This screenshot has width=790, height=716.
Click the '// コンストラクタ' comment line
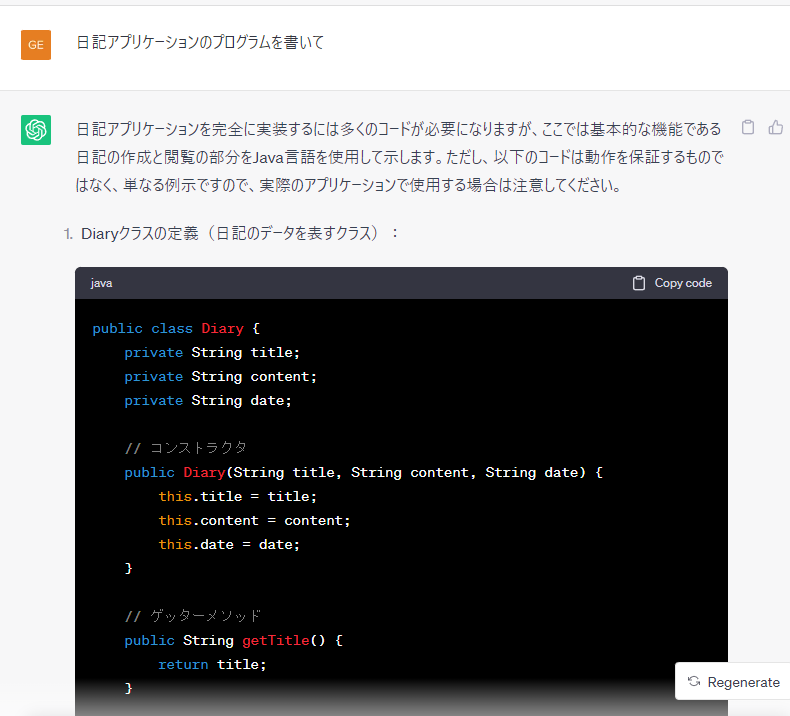click(x=186, y=448)
